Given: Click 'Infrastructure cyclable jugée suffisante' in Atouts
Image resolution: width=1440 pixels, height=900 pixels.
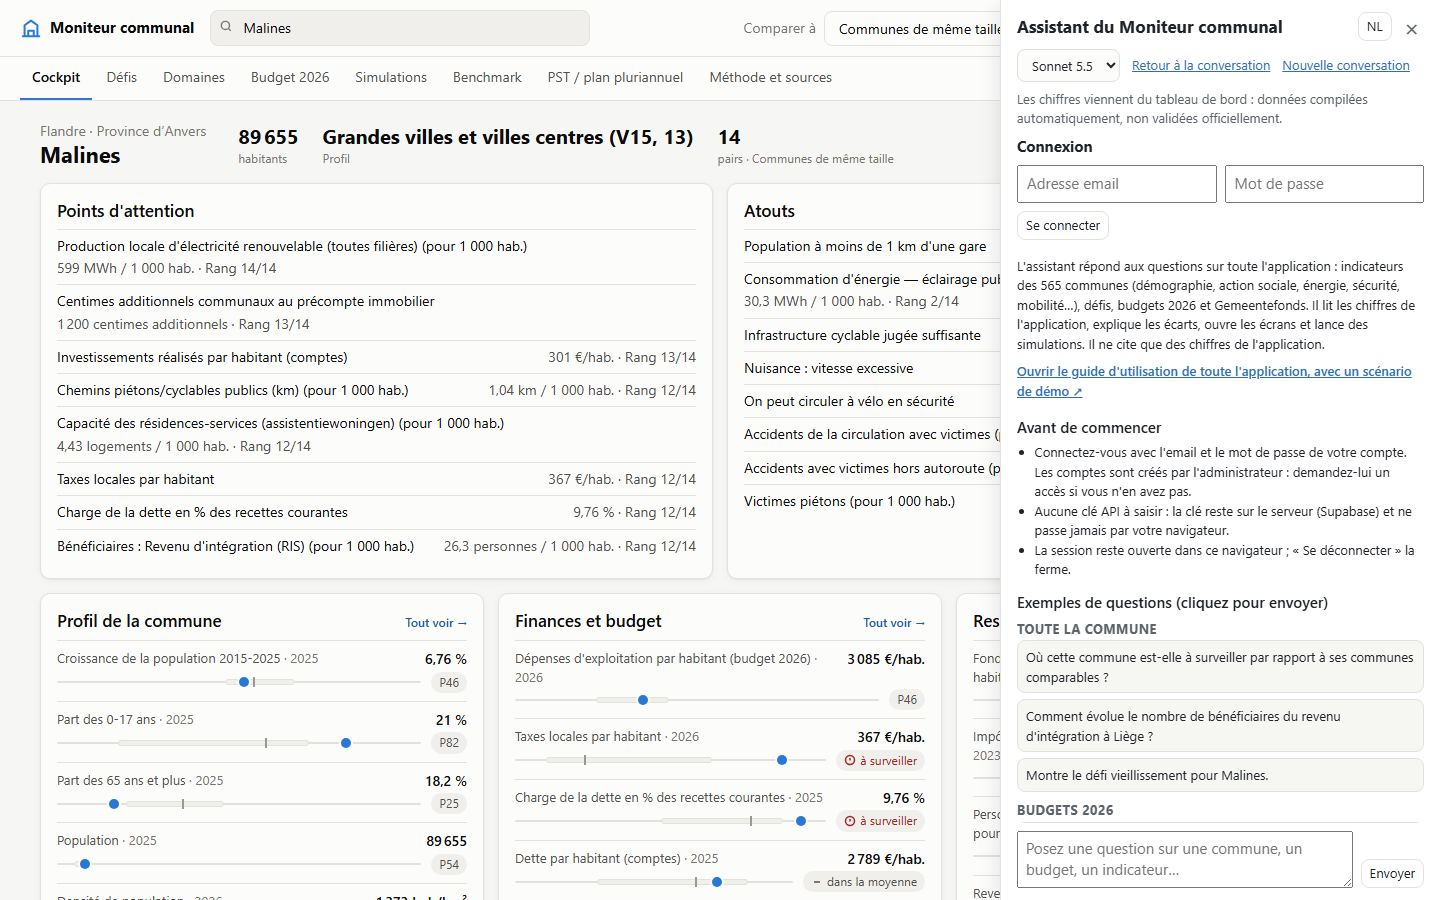Looking at the screenshot, I should click(862, 335).
